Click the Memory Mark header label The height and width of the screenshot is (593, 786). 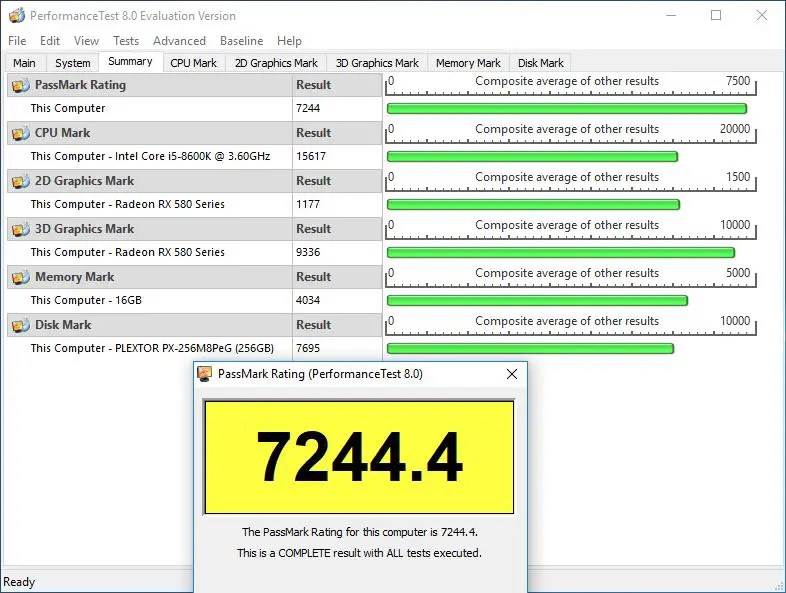[x=75, y=277]
